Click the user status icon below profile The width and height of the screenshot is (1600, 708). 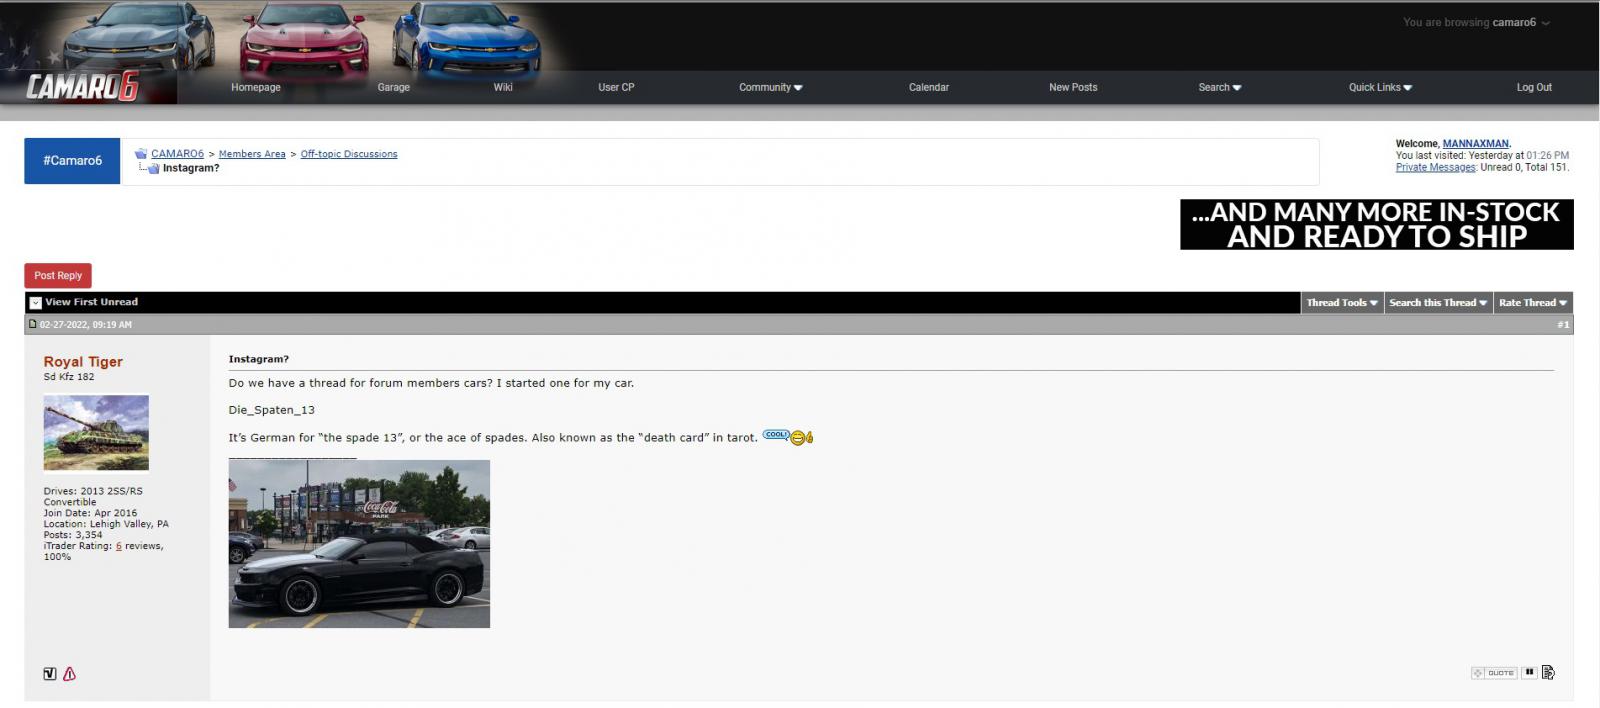pyautogui.click(x=50, y=674)
